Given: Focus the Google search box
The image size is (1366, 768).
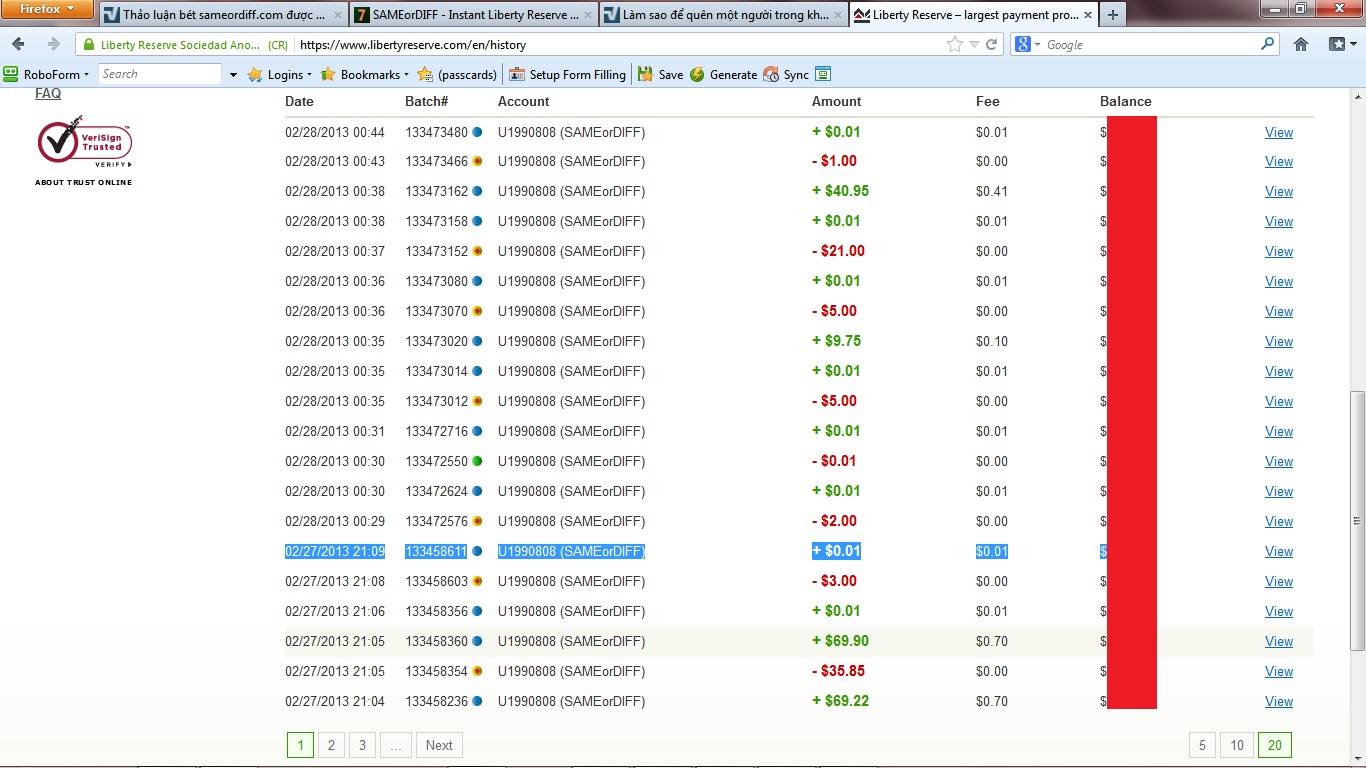Looking at the screenshot, I should pyautogui.click(x=1150, y=44).
